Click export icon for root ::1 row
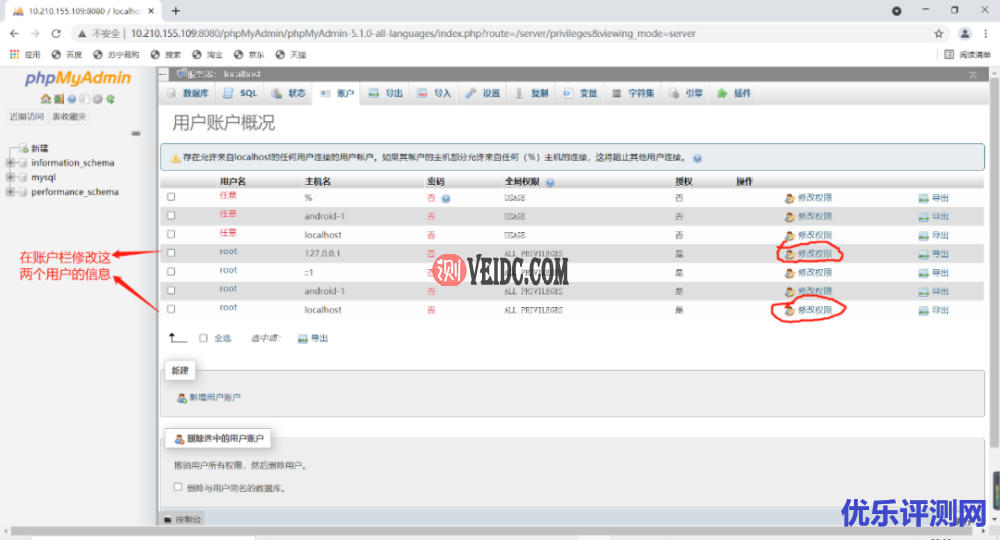The image size is (1000, 540). pyautogui.click(x=923, y=273)
